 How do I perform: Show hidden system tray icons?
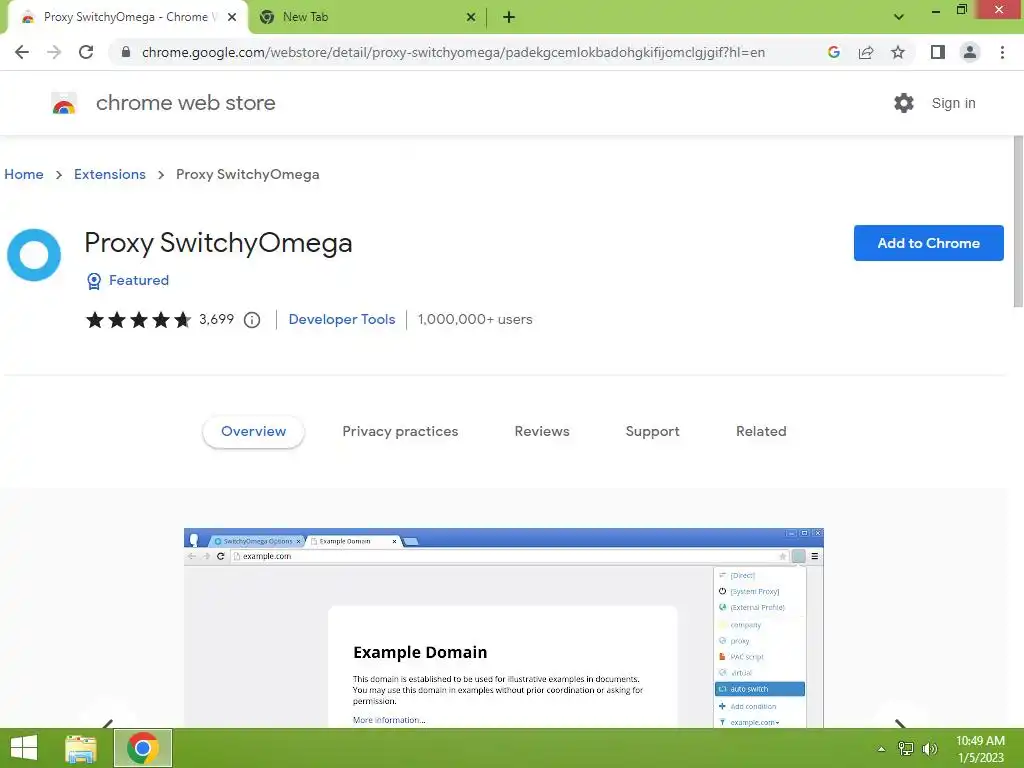point(882,749)
